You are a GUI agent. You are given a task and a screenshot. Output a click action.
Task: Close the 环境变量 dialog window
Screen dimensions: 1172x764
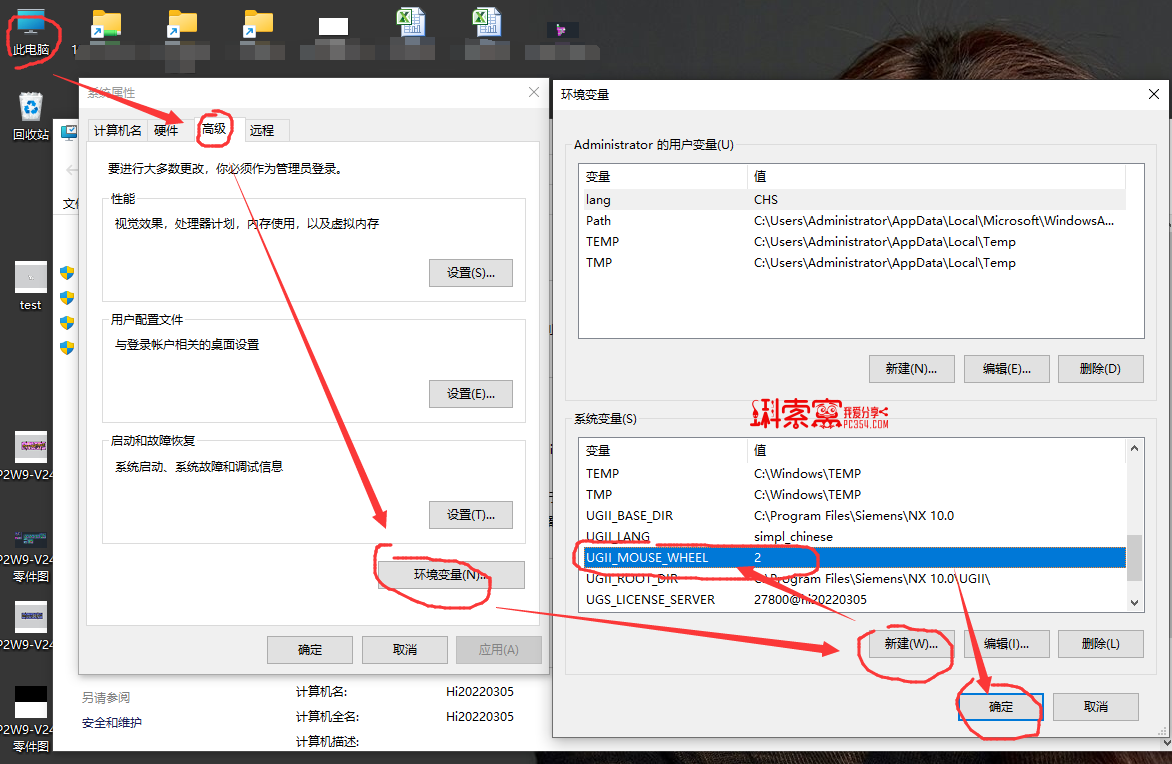[1155, 94]
